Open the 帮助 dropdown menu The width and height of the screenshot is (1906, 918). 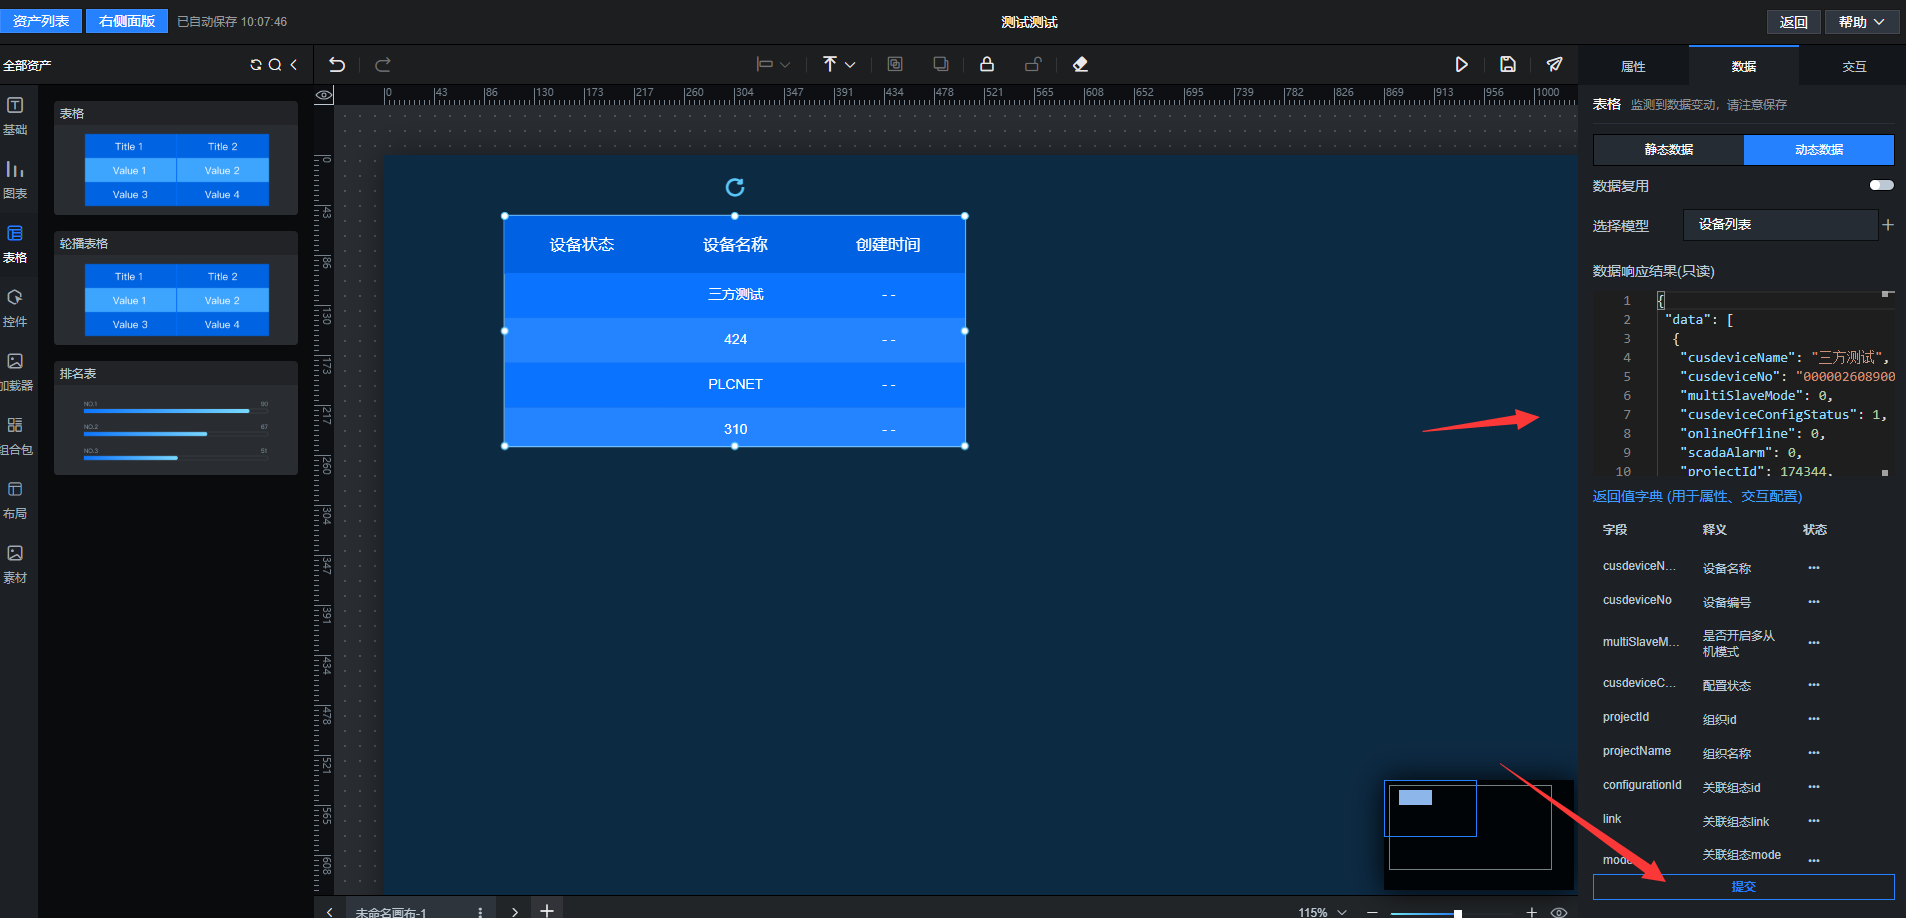click(1861, 22)
